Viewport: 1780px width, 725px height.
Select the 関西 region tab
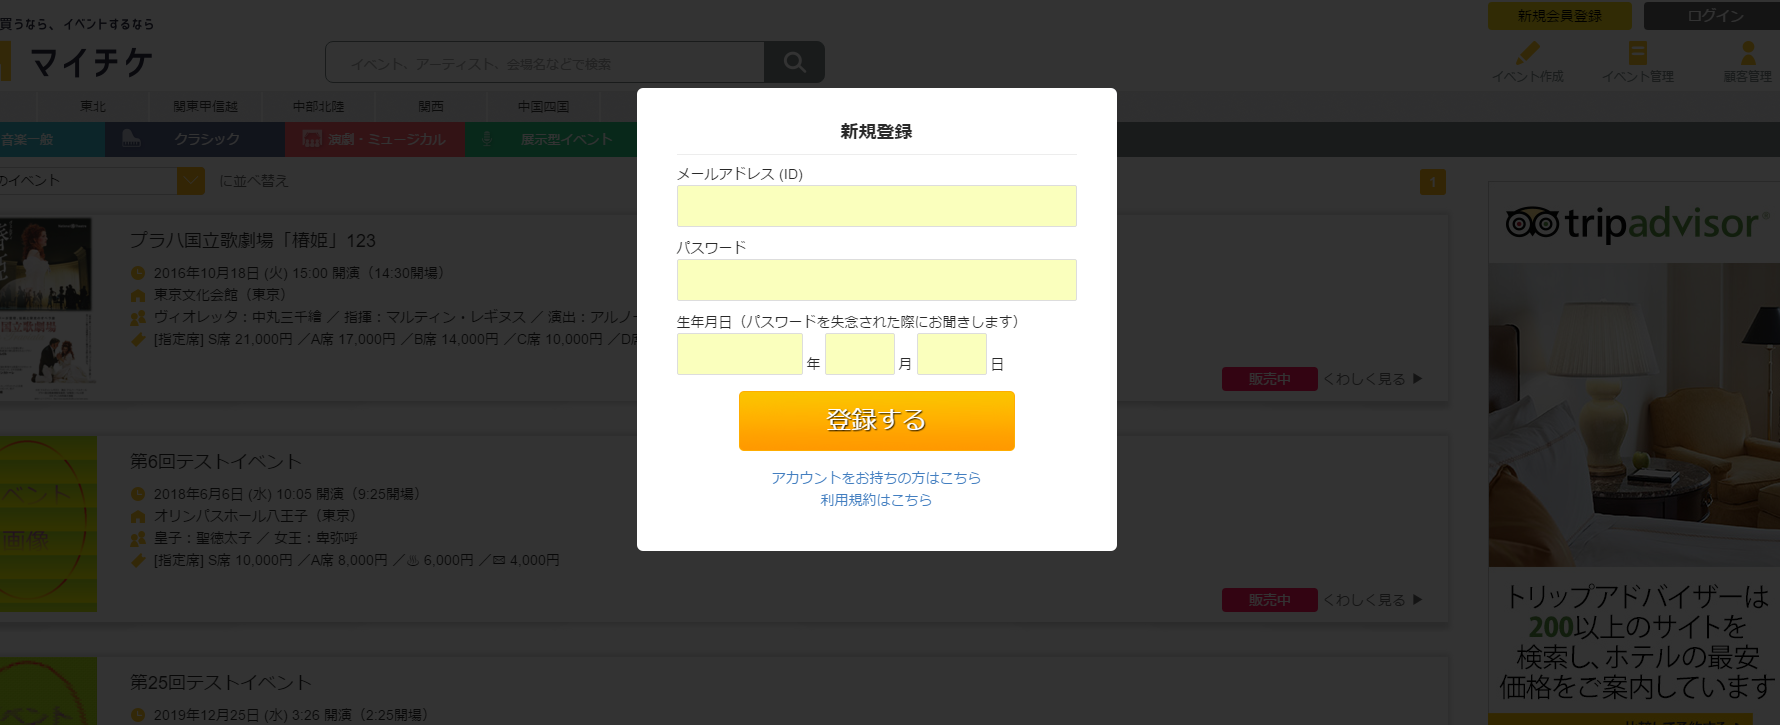click(431, 106)
